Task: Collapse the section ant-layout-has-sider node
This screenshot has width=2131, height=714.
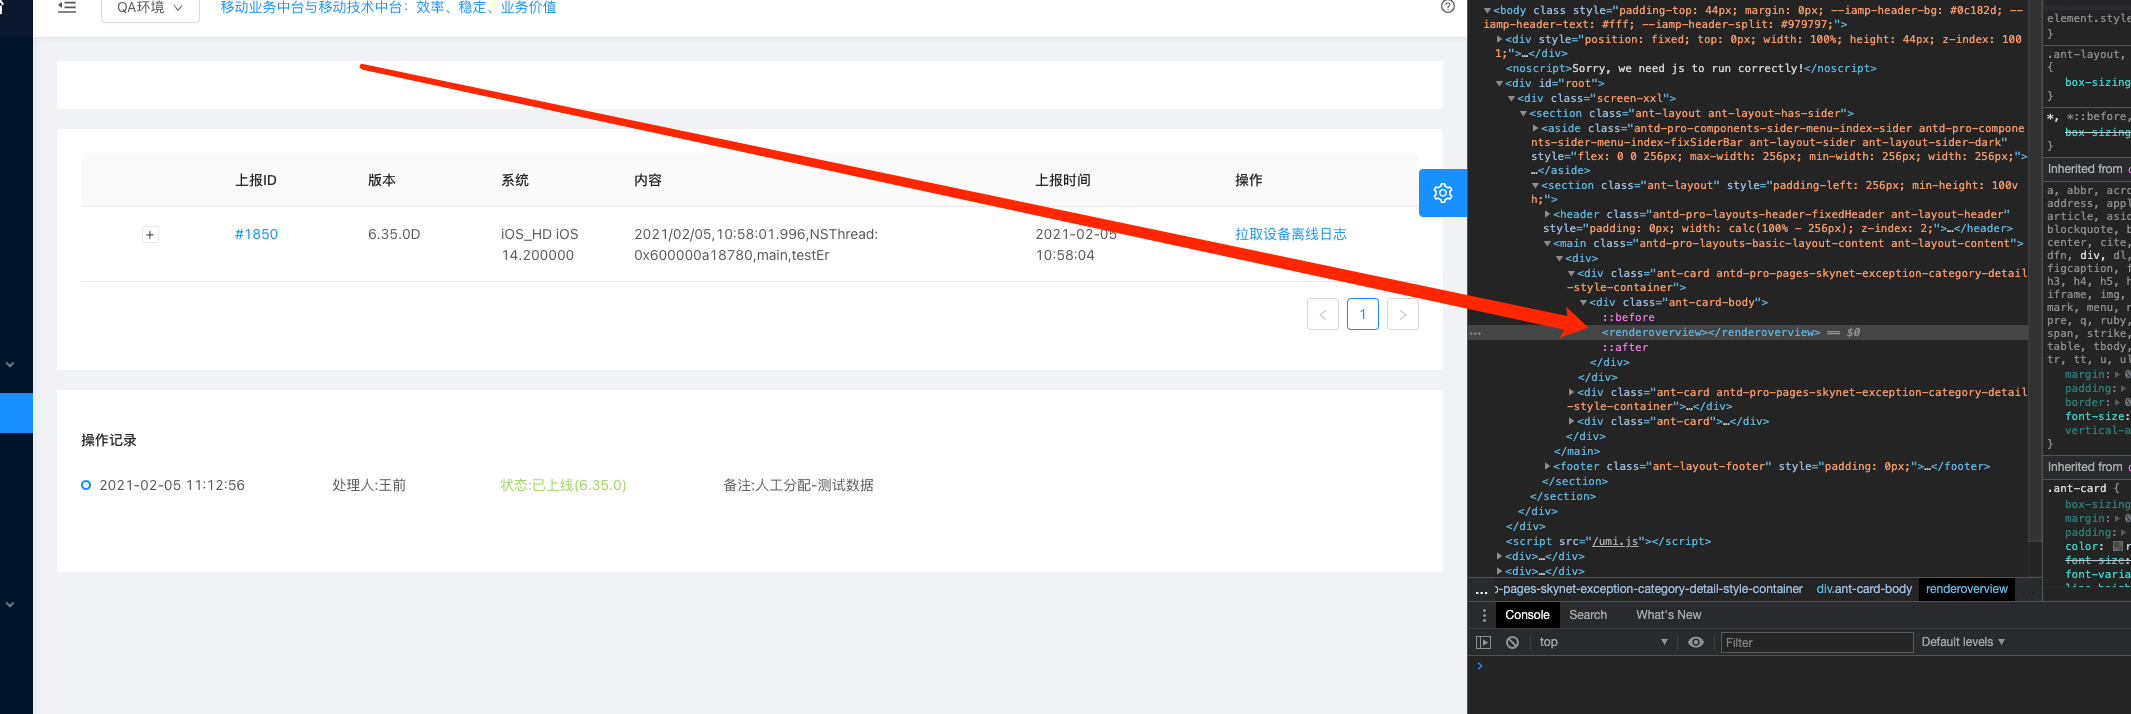Action: pyautogui.click(x=1523, y=114)
